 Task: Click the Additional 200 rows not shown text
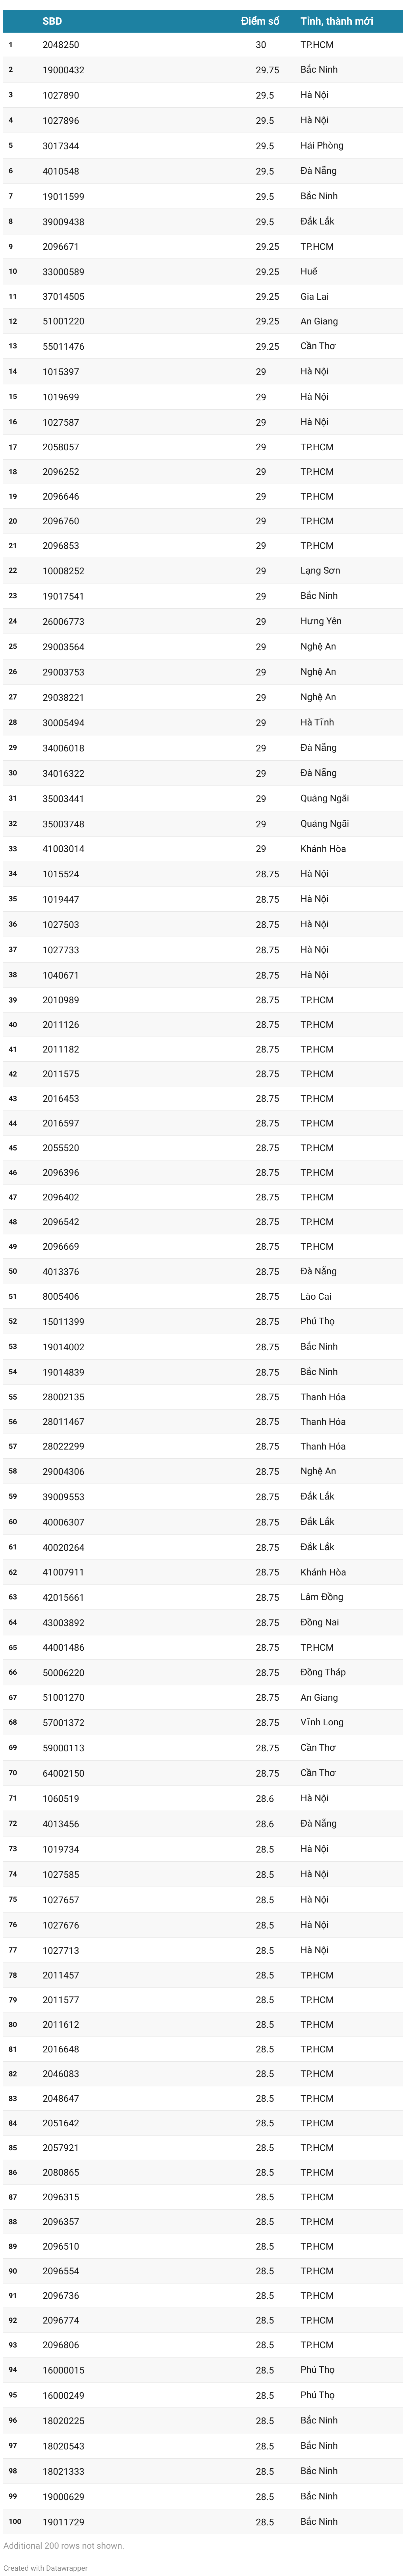pos(63,2545)
